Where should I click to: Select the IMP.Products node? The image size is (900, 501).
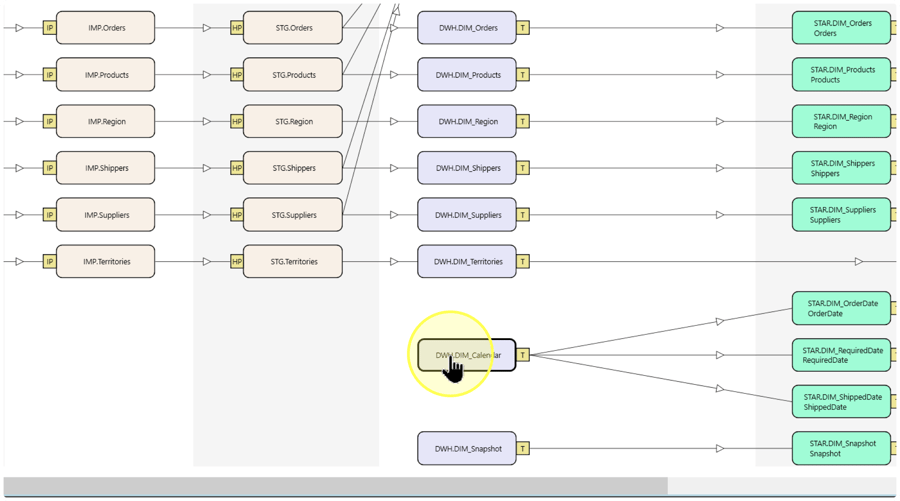point(106,75)
